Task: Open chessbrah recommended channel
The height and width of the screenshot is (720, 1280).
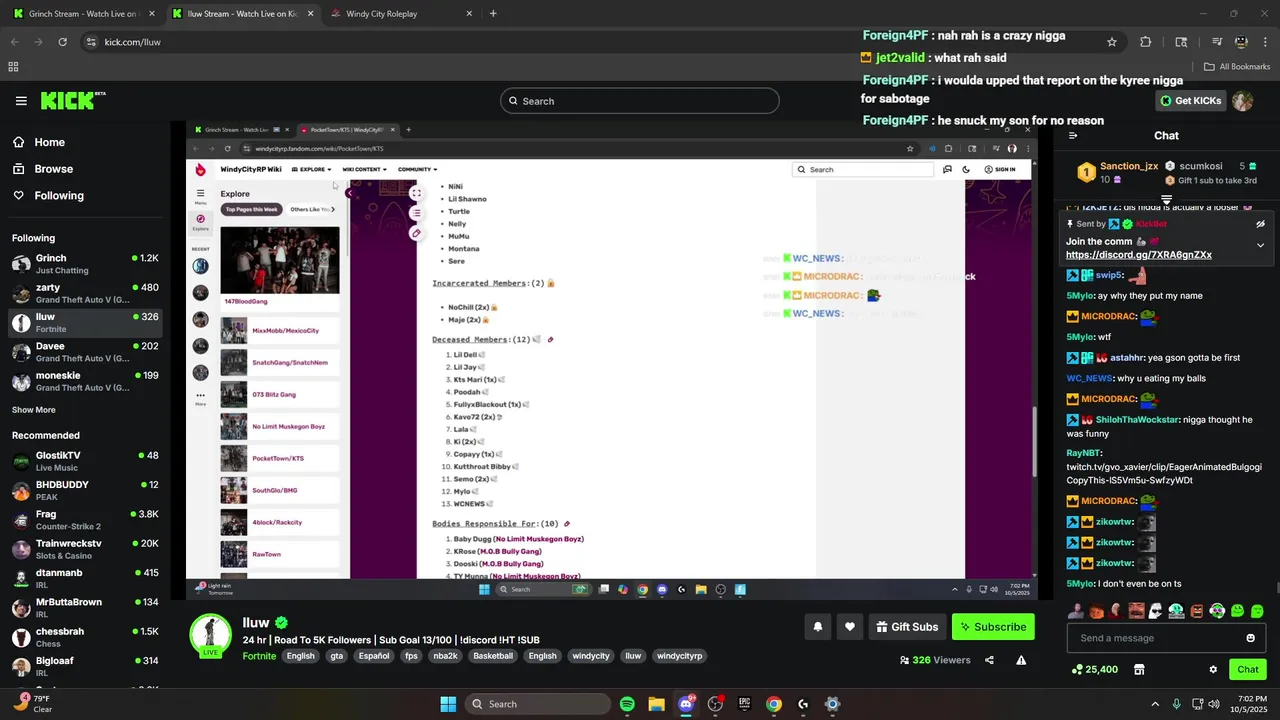Action: click(85, 637)
